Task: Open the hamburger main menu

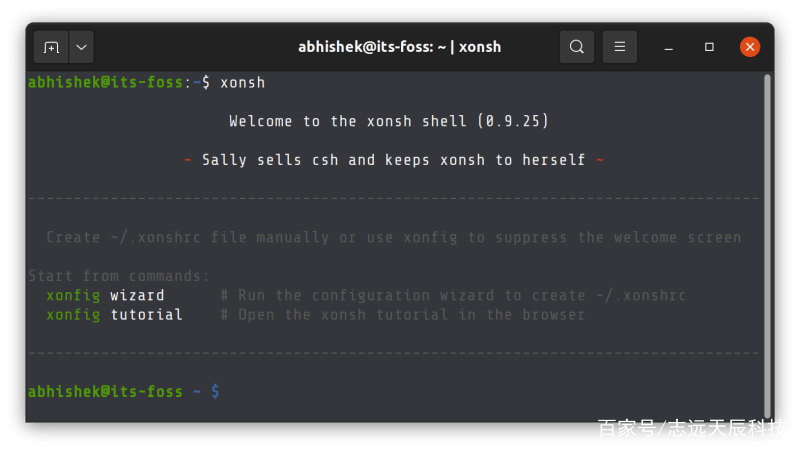Action: [x=619, y=47]
